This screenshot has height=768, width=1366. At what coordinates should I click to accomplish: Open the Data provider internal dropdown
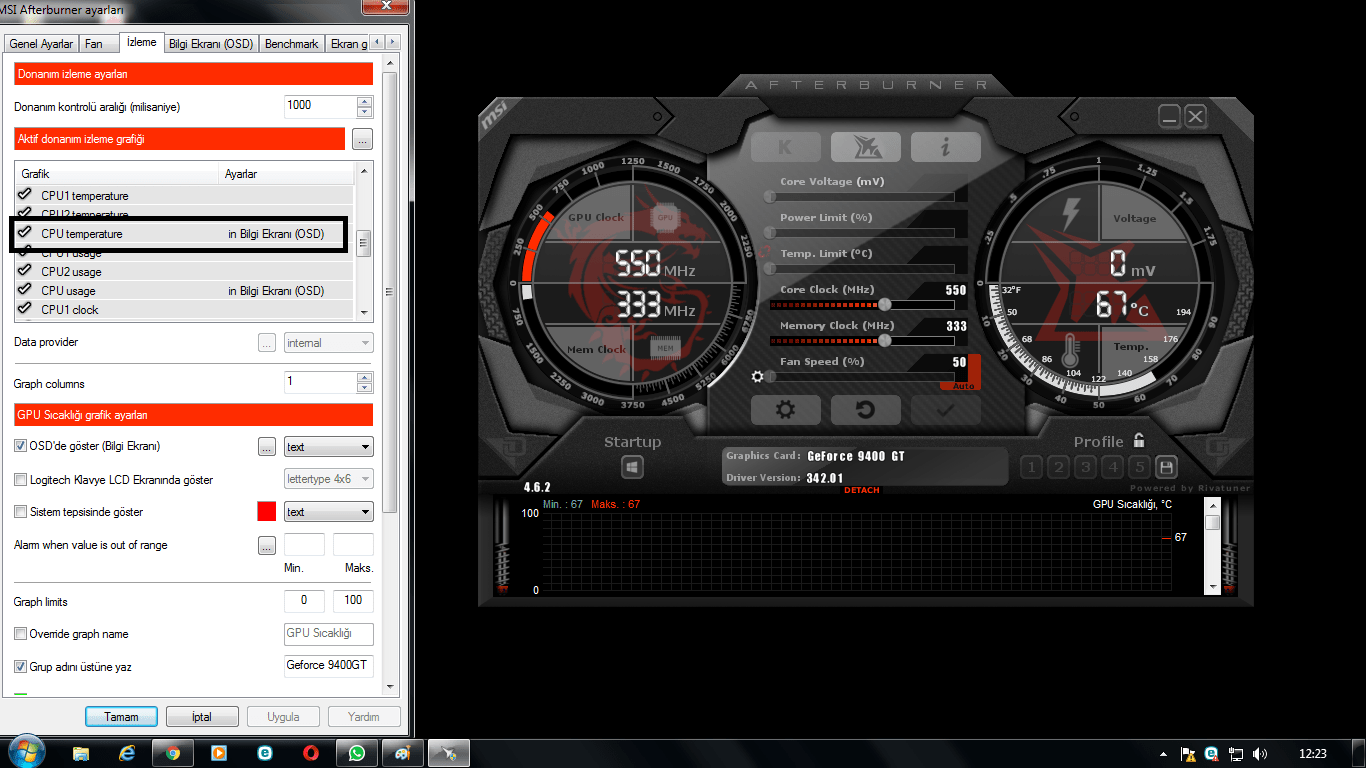[x=329, y=343]
